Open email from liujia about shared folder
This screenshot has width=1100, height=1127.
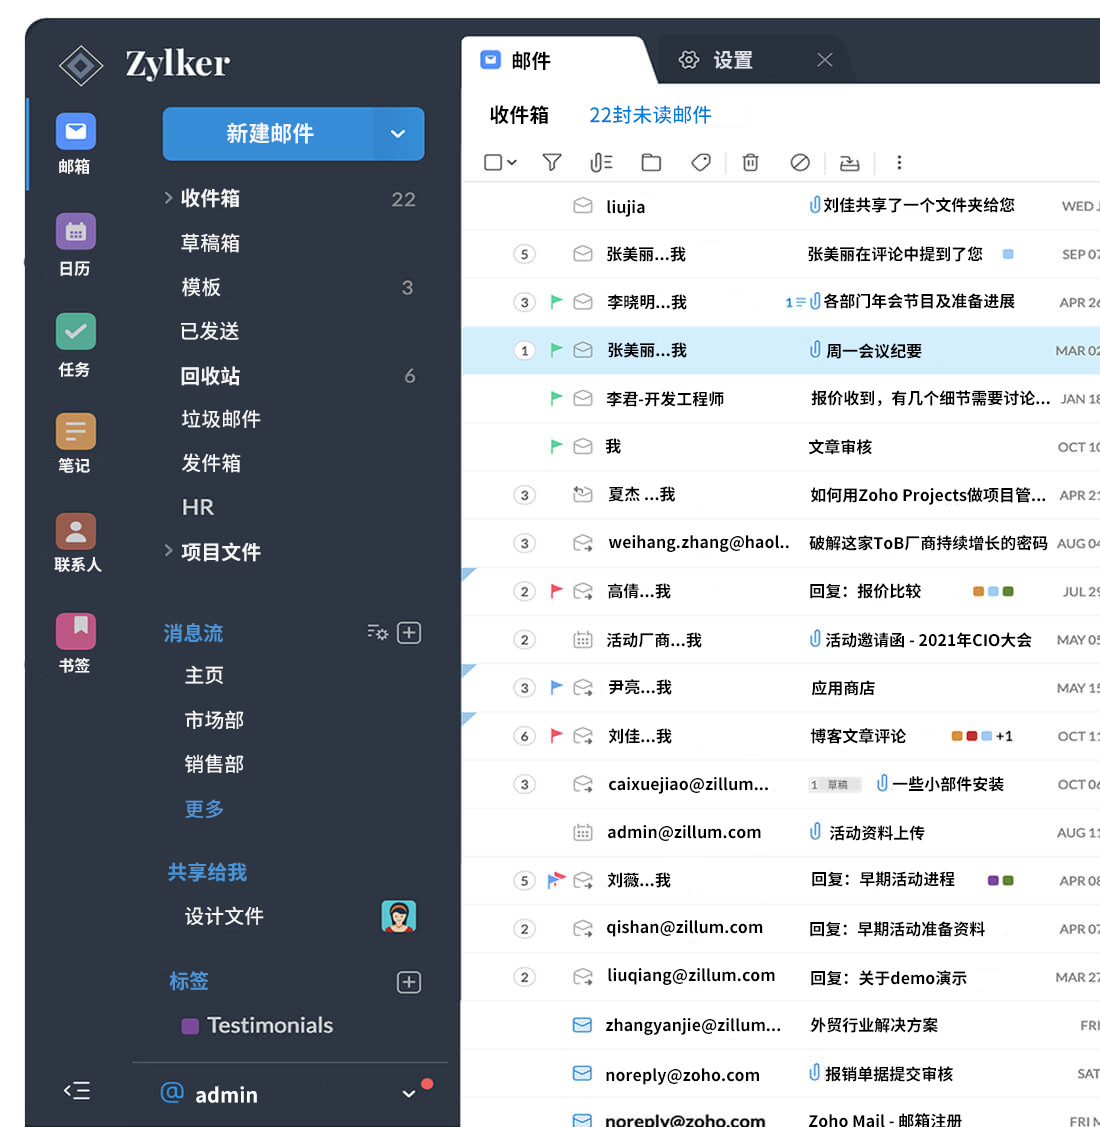(x=781, y=206)
